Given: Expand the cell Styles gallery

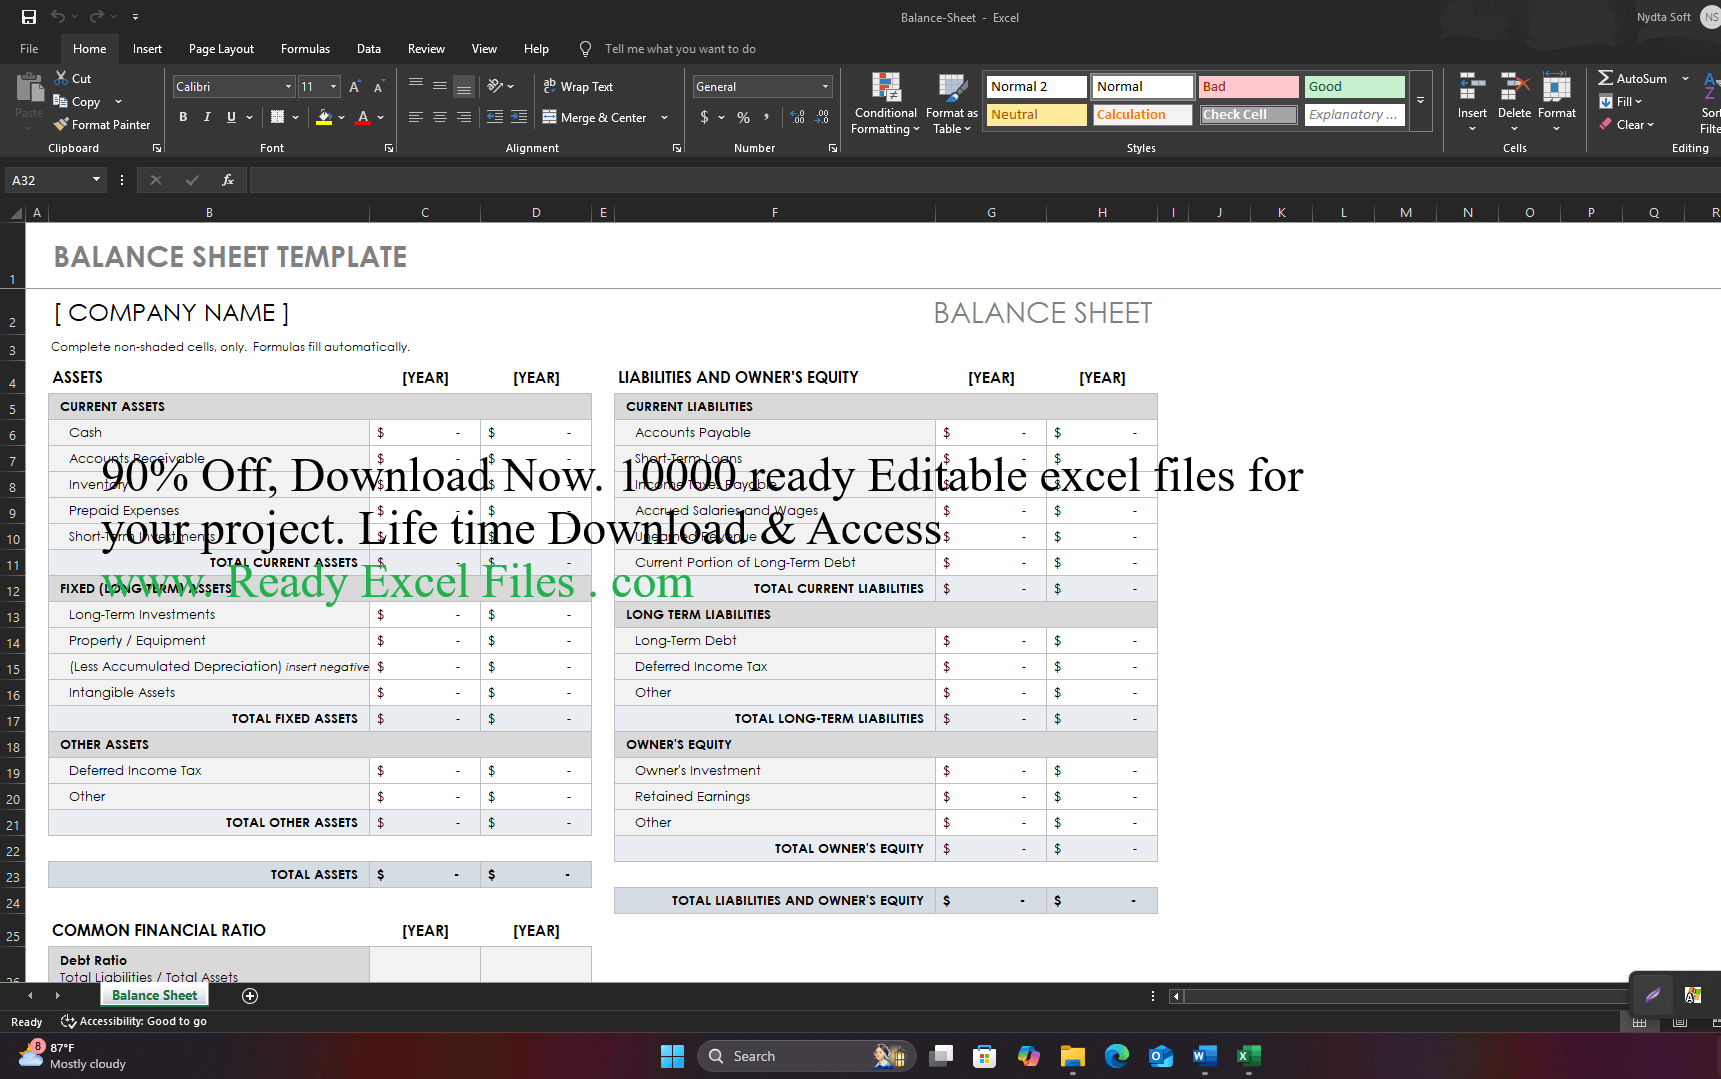Looking at the screenshot, I should (1420, 101).
